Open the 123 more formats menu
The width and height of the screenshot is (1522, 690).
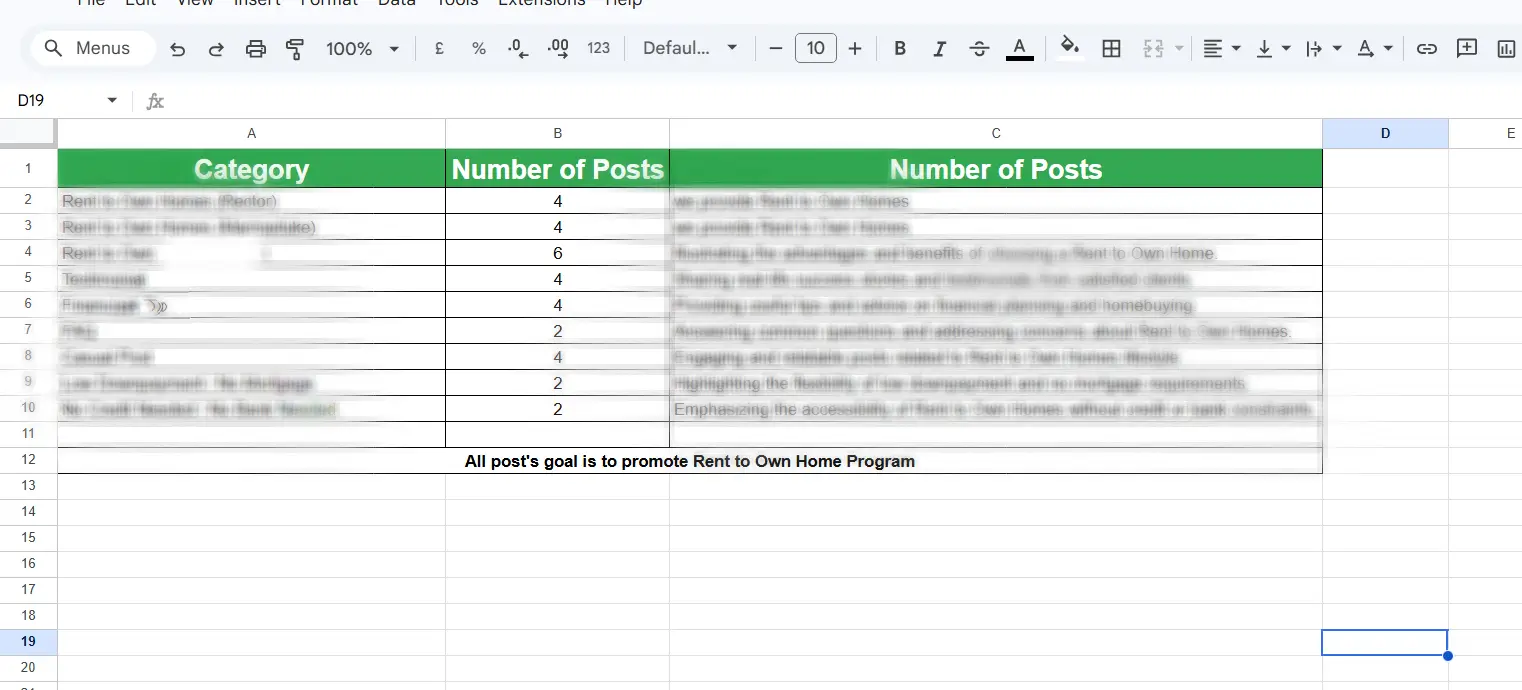(x=599, y=48)
